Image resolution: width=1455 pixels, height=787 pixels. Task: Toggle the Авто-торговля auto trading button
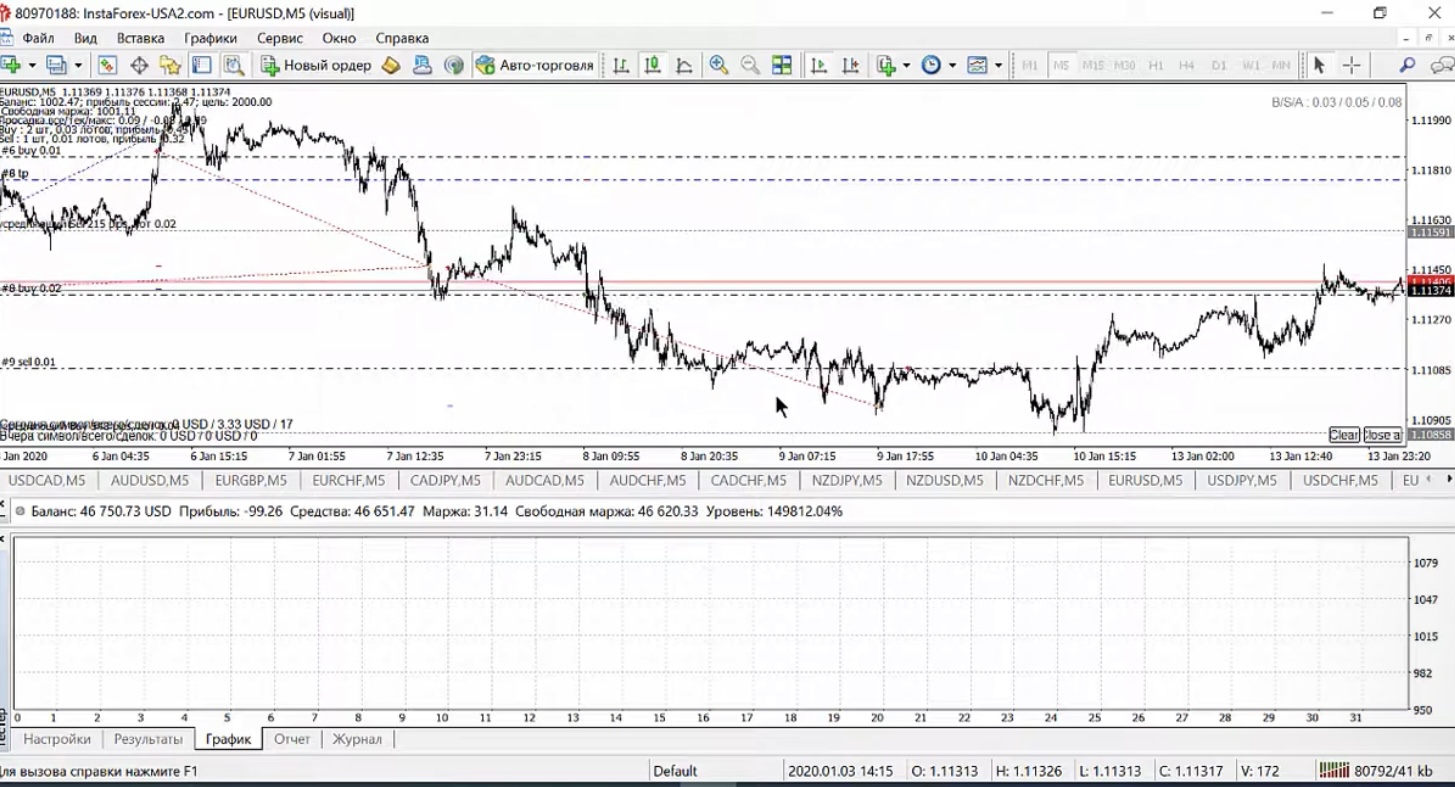535,65
